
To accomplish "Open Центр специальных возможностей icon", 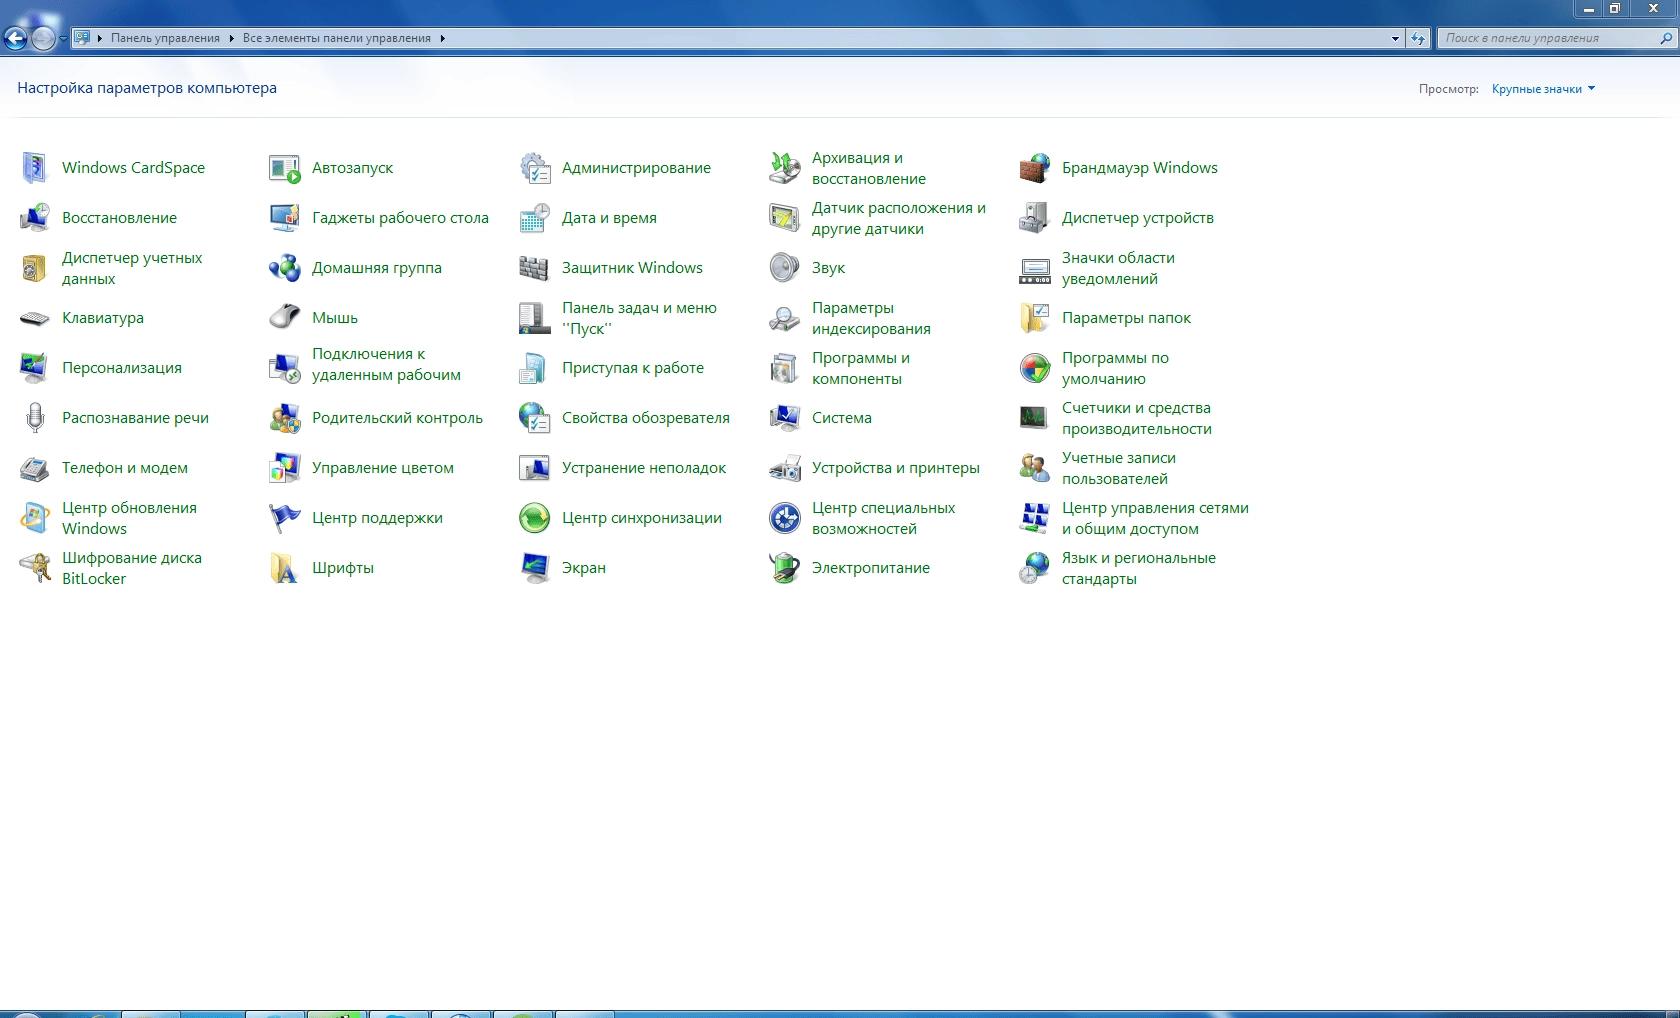I will (x=785, y=518).
